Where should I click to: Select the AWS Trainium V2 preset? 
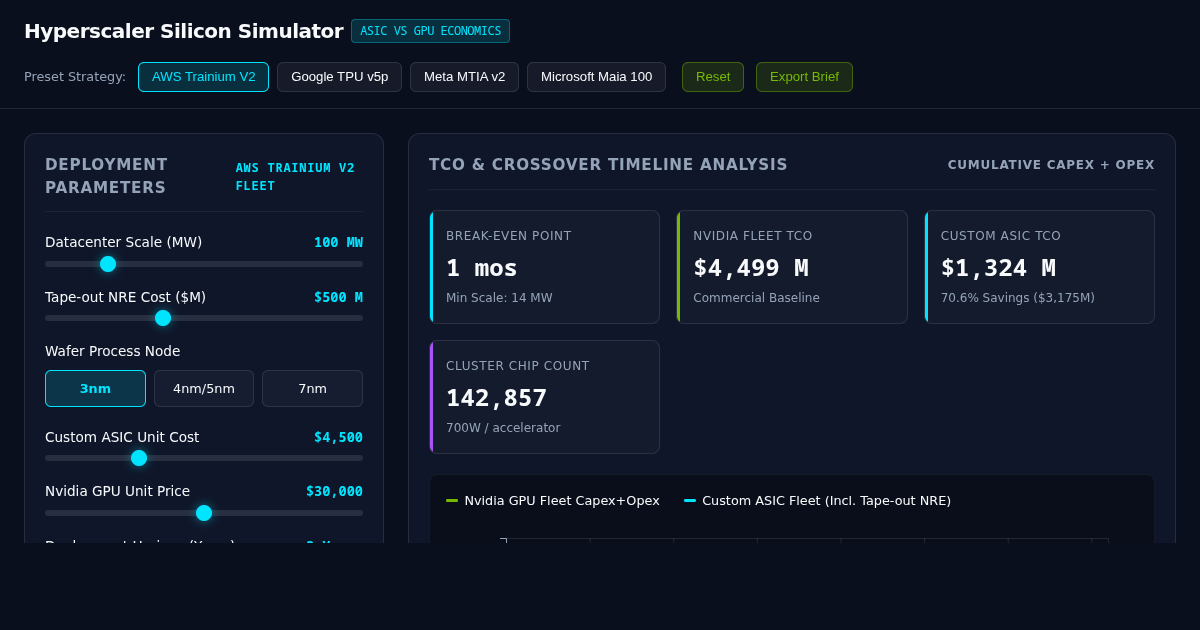click(203, 77)
